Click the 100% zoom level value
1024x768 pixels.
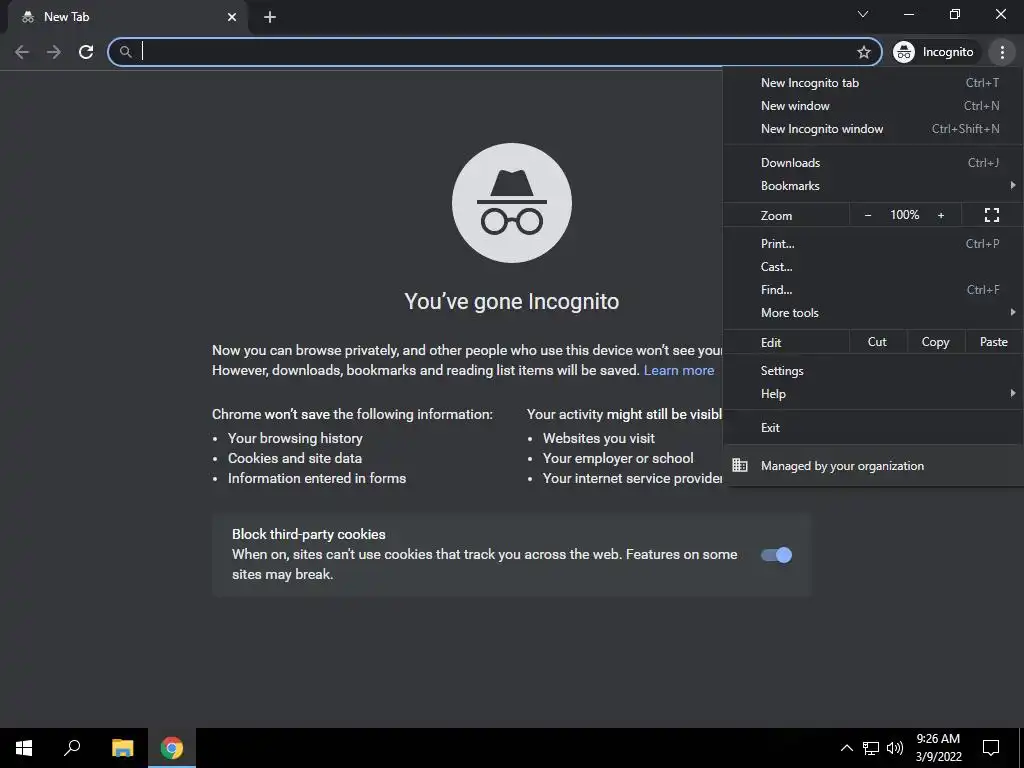(904, 215)
